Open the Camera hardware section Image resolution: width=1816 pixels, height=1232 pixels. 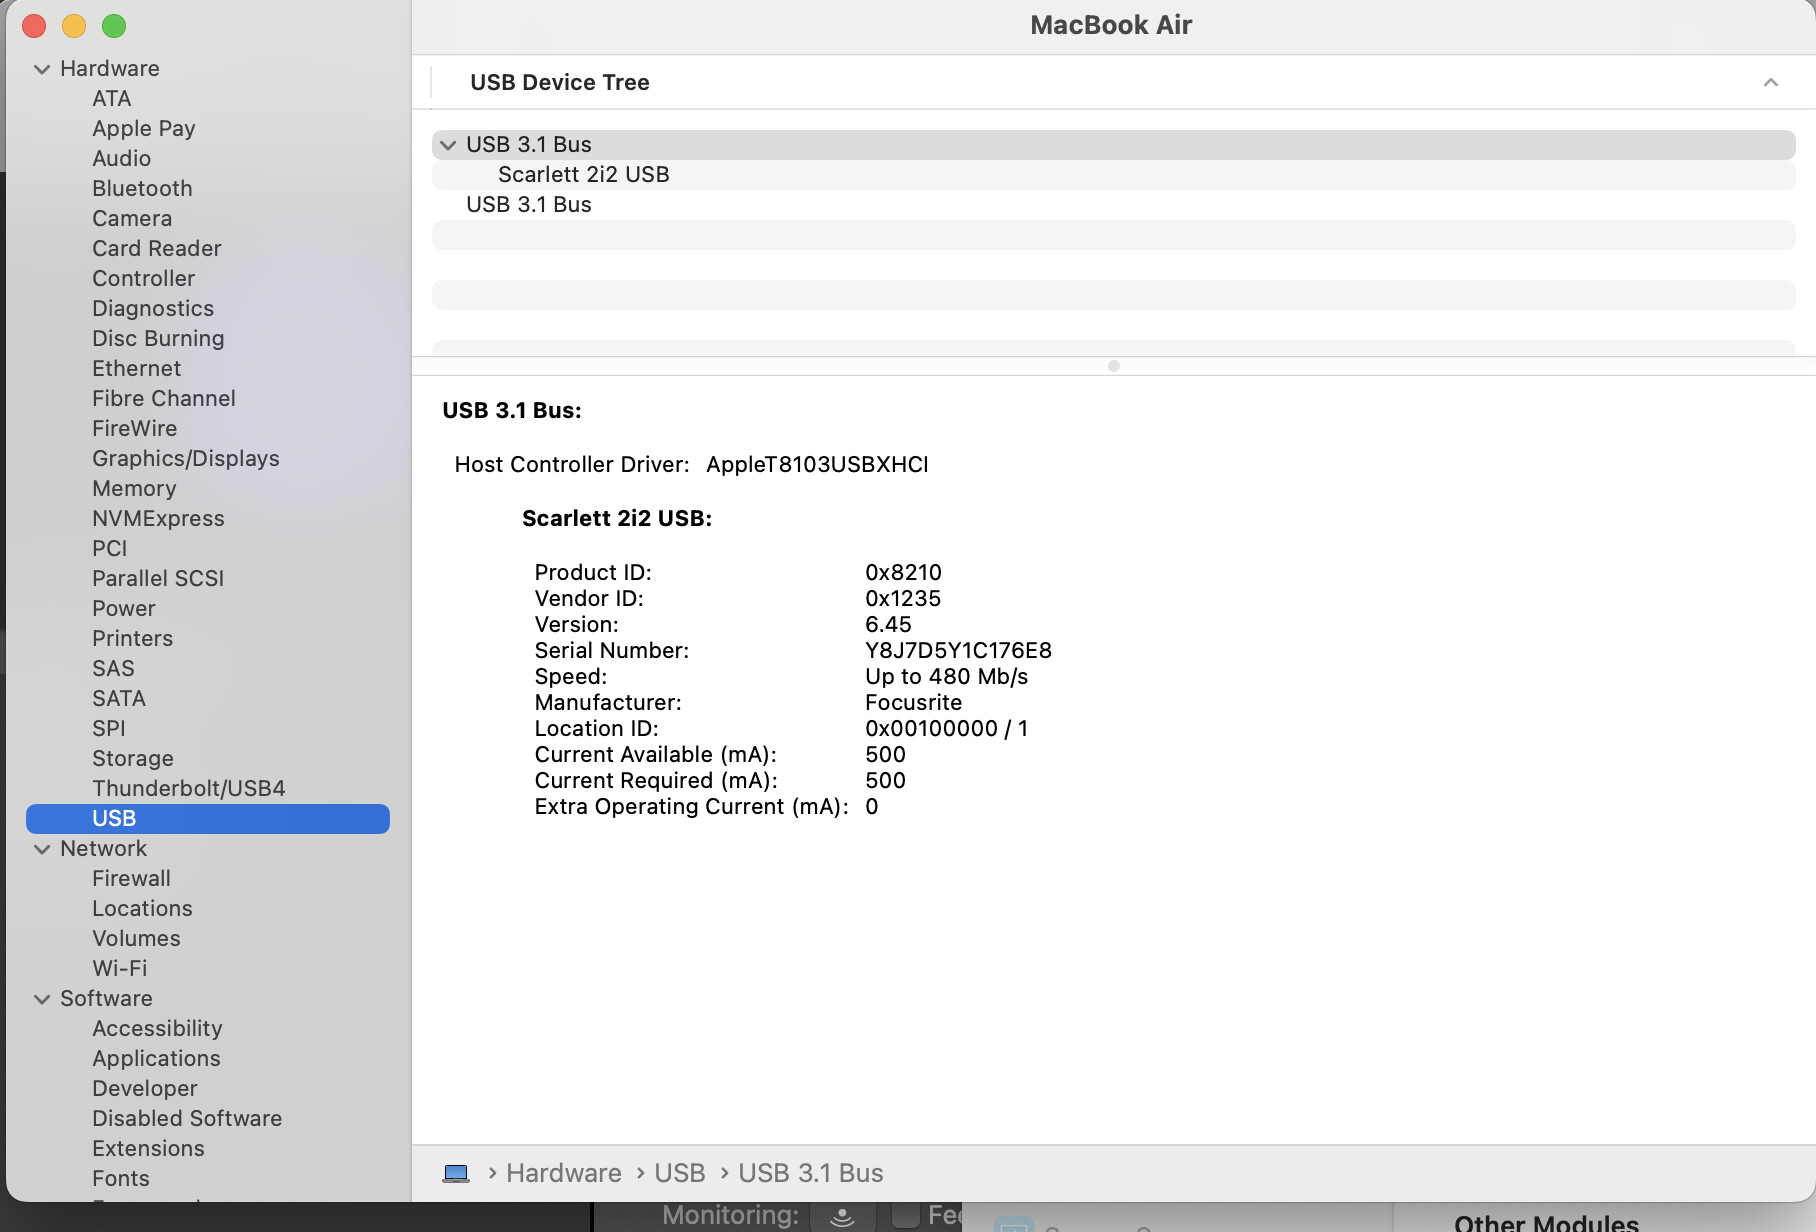(x=132, y=218)
